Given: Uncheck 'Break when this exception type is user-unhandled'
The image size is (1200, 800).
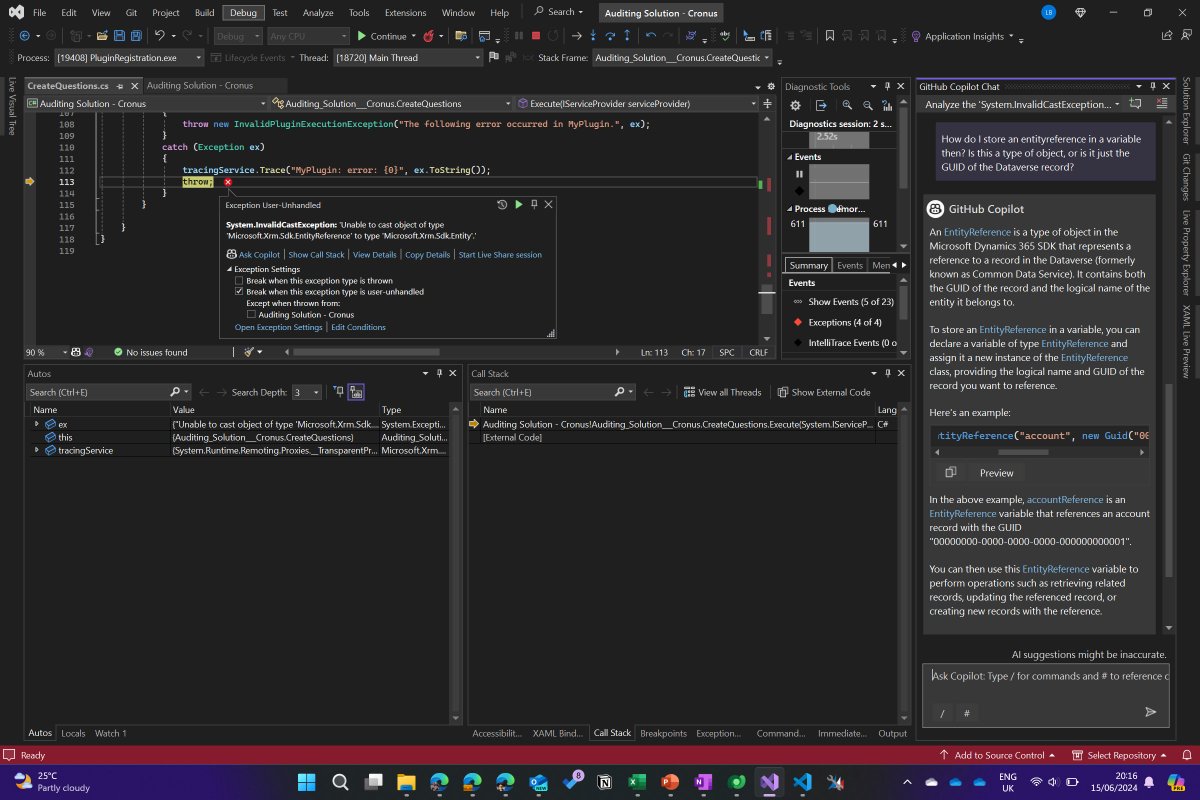Looking at the screenshot, I should (239, 292).
